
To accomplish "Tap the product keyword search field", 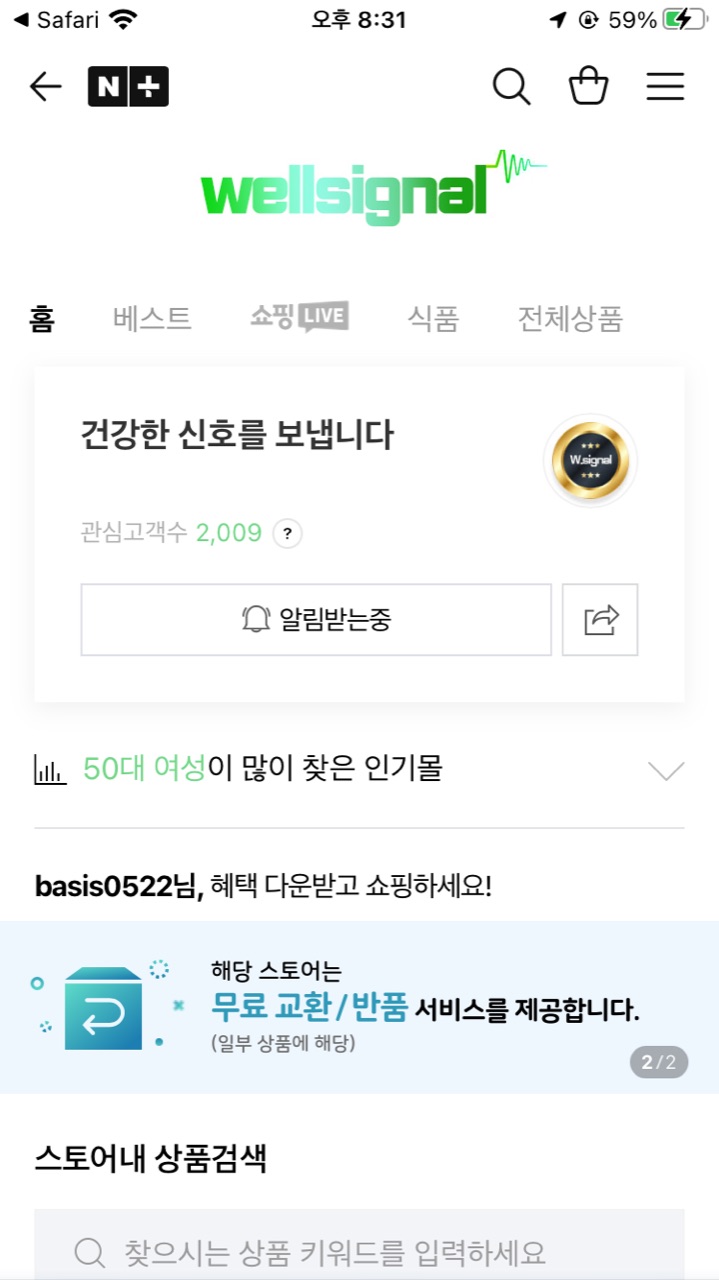I will (x=360, y=1251).
